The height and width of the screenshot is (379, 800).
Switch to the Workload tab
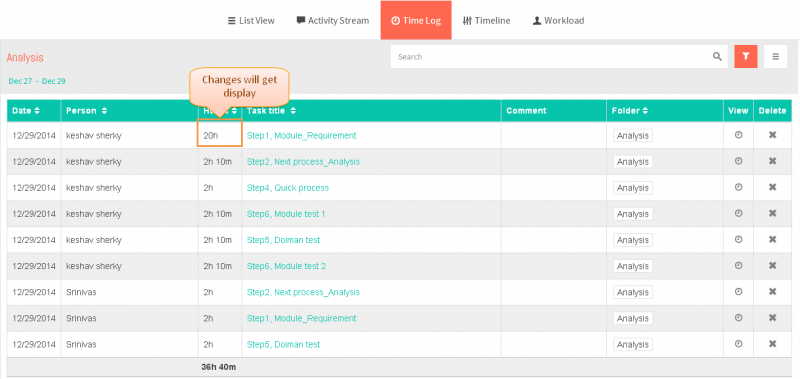(558, 21)
